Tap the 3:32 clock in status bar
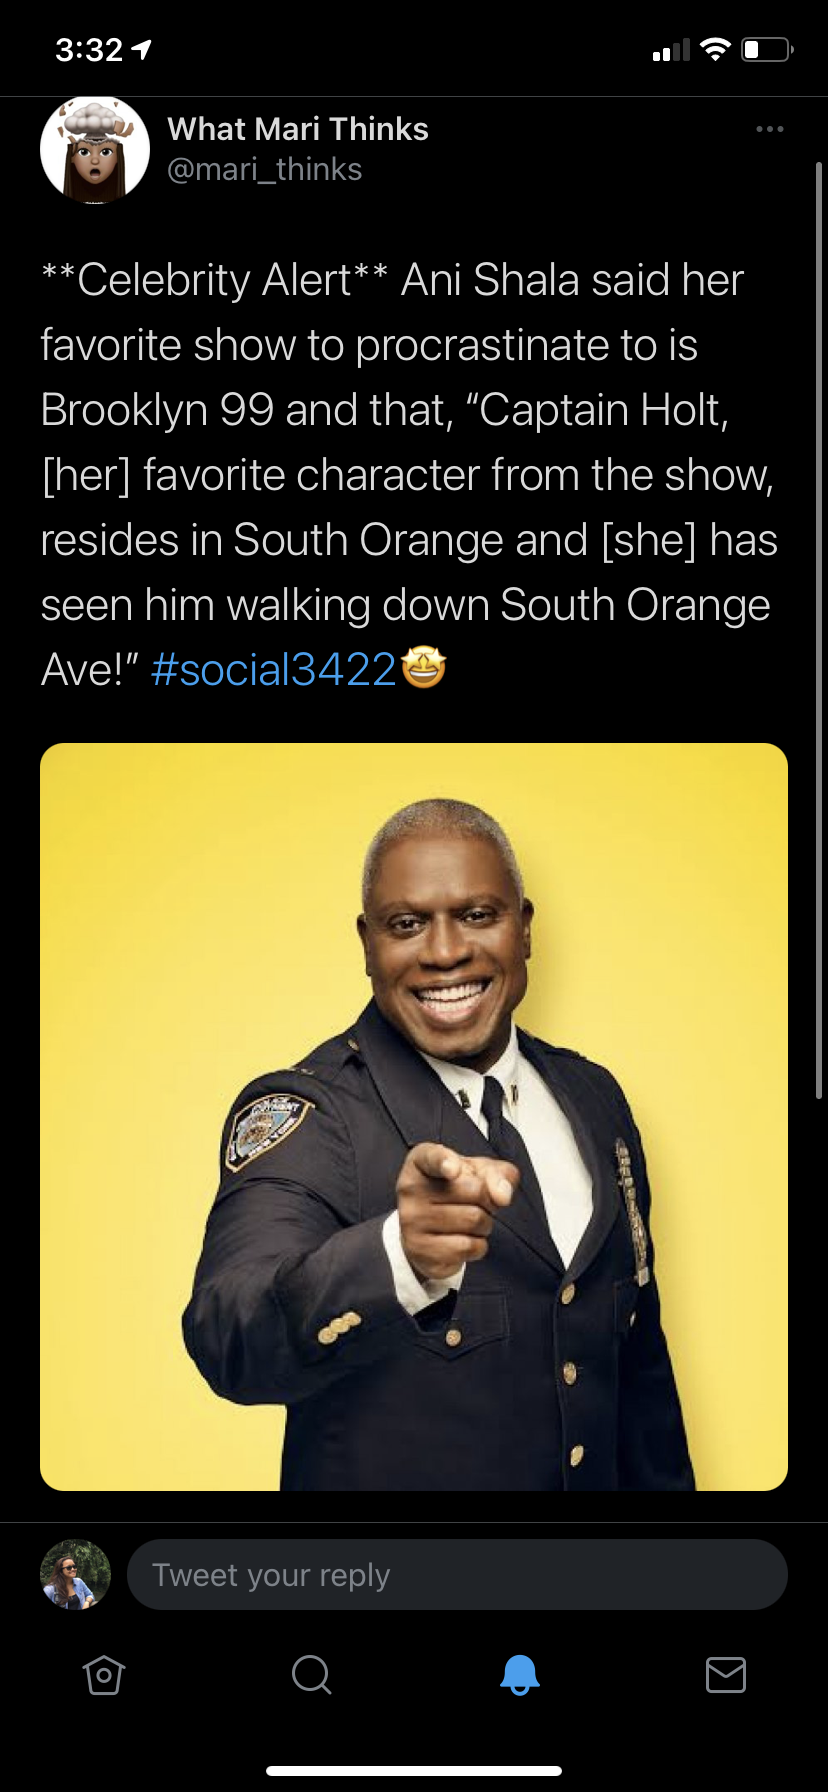This screenshot has height=1792, width=828. click(x=89, y=49)
